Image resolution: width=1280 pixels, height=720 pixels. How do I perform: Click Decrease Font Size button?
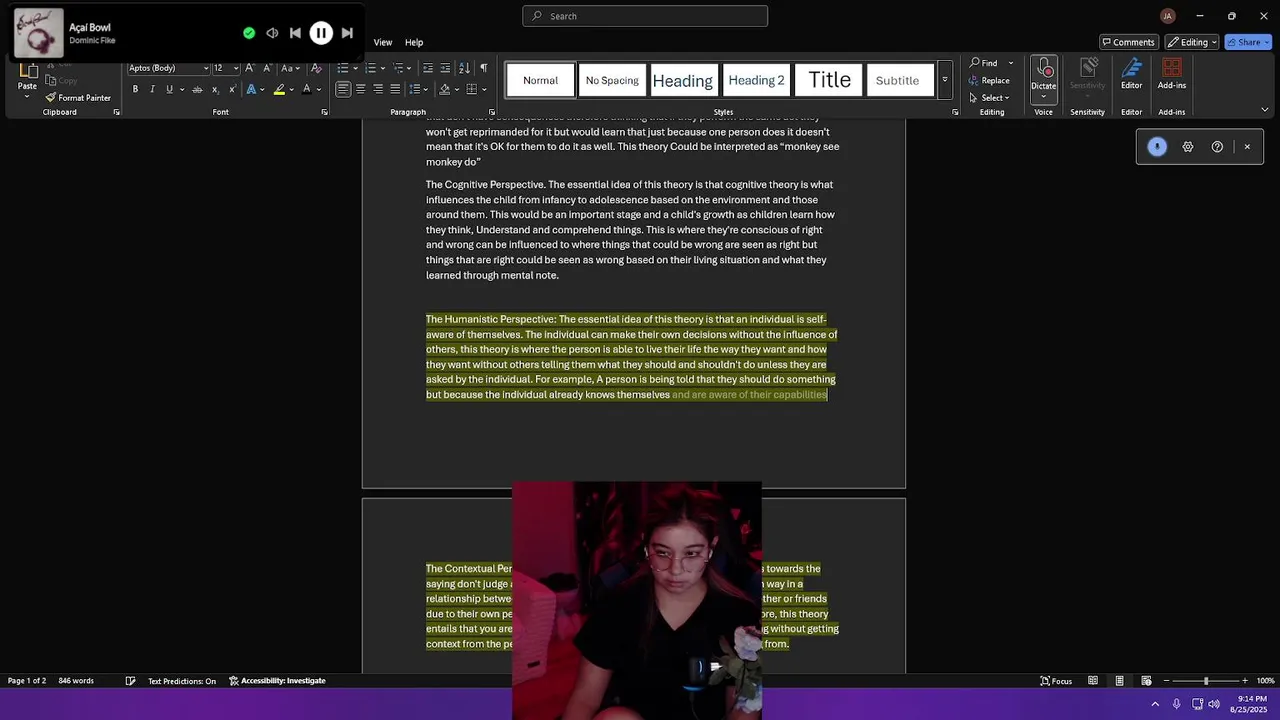pos(266,68)
